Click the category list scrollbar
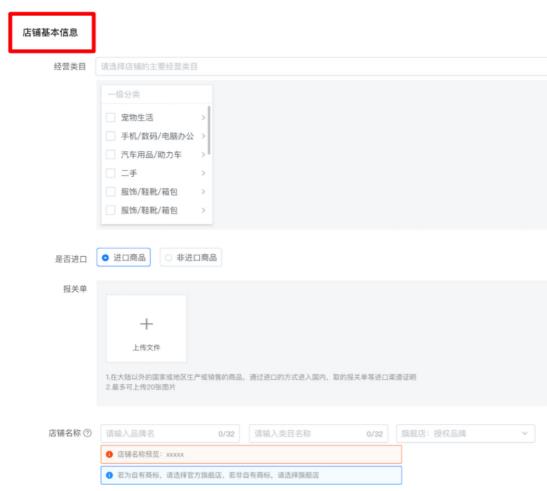The image size is (547, 491). (x=209, y=130)
